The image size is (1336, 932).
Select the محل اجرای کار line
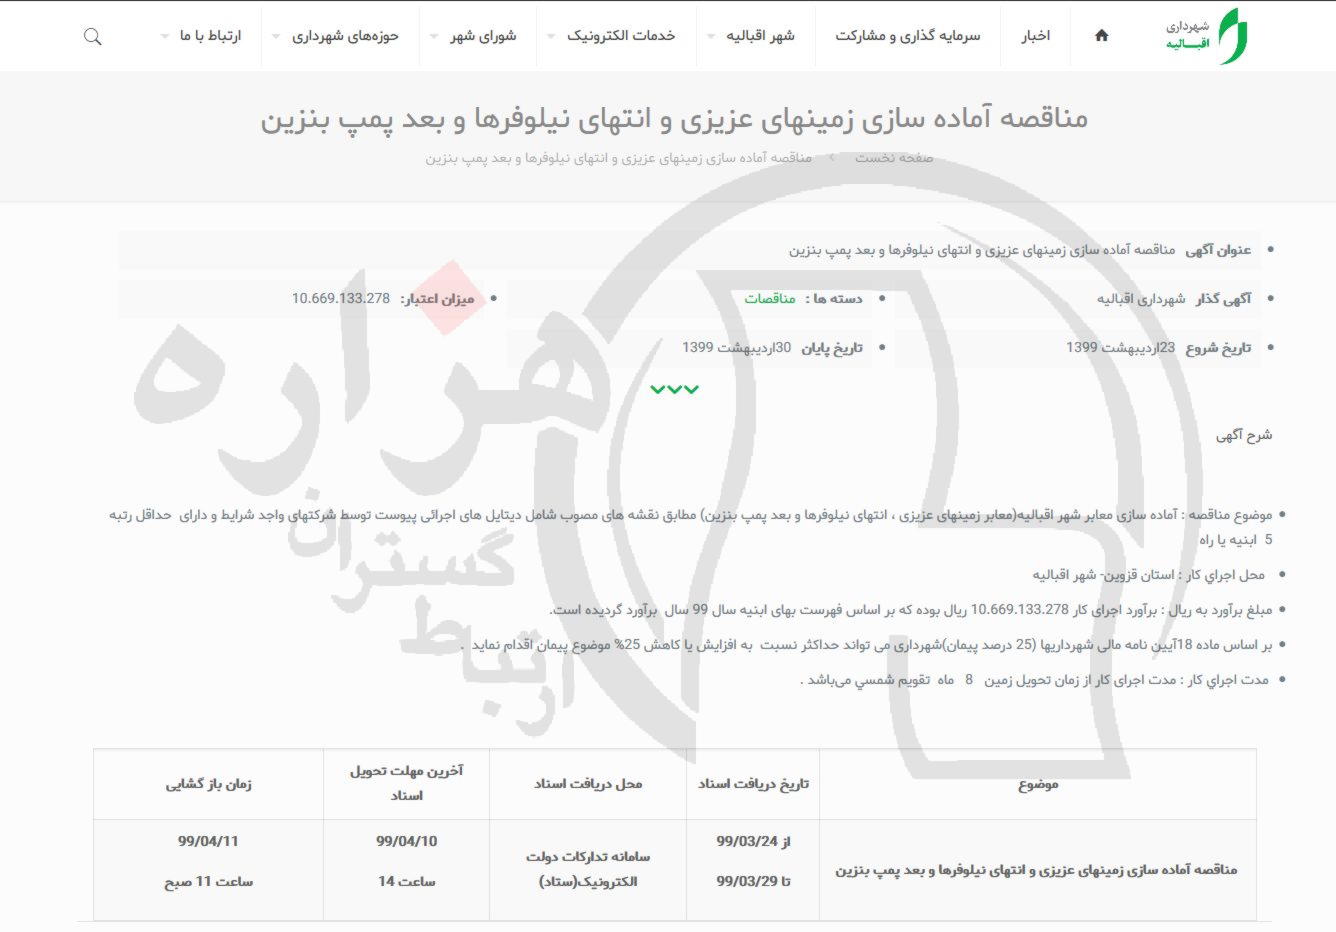click(x=1149, y=575)
